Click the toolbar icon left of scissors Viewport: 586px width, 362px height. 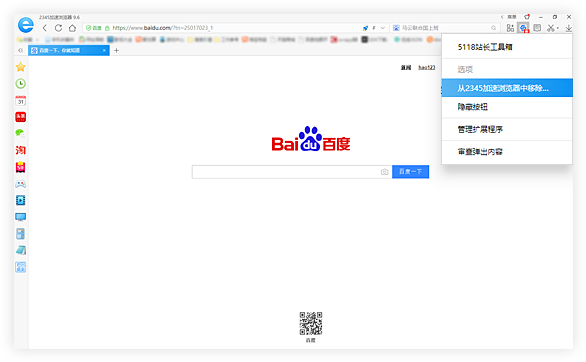(537, 28)
